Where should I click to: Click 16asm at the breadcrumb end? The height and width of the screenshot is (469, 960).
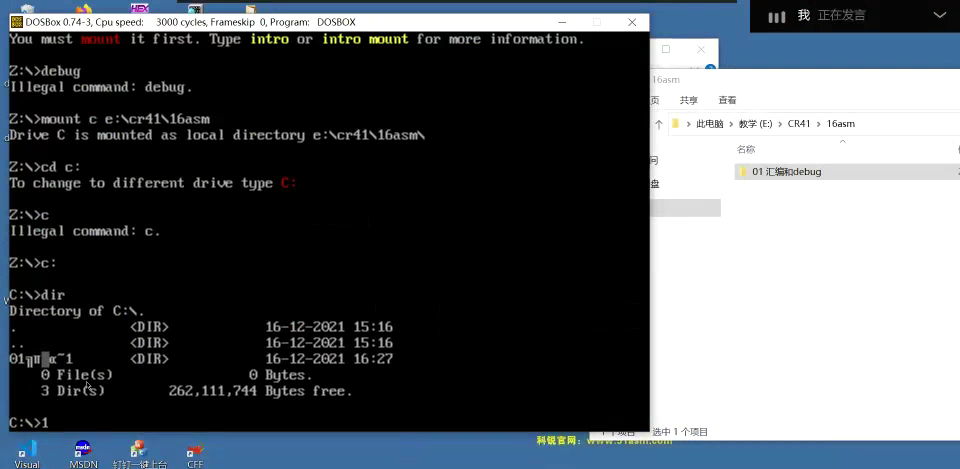(x=841, y=124)
